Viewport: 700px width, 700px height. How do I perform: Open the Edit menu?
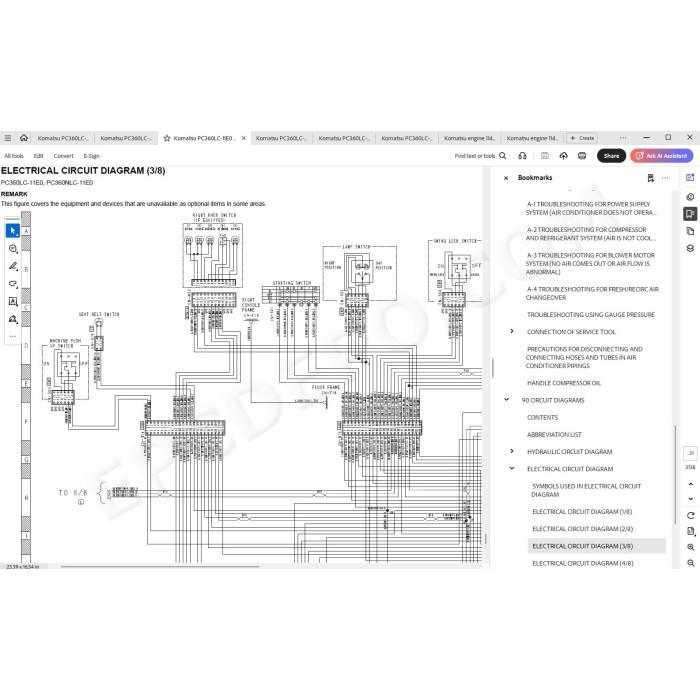coord(38,156)
